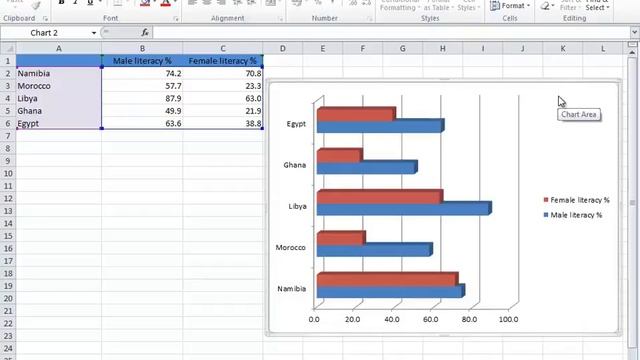Click the Egypt category axis label
Screen dimensions: 640x360
[296, 124]
